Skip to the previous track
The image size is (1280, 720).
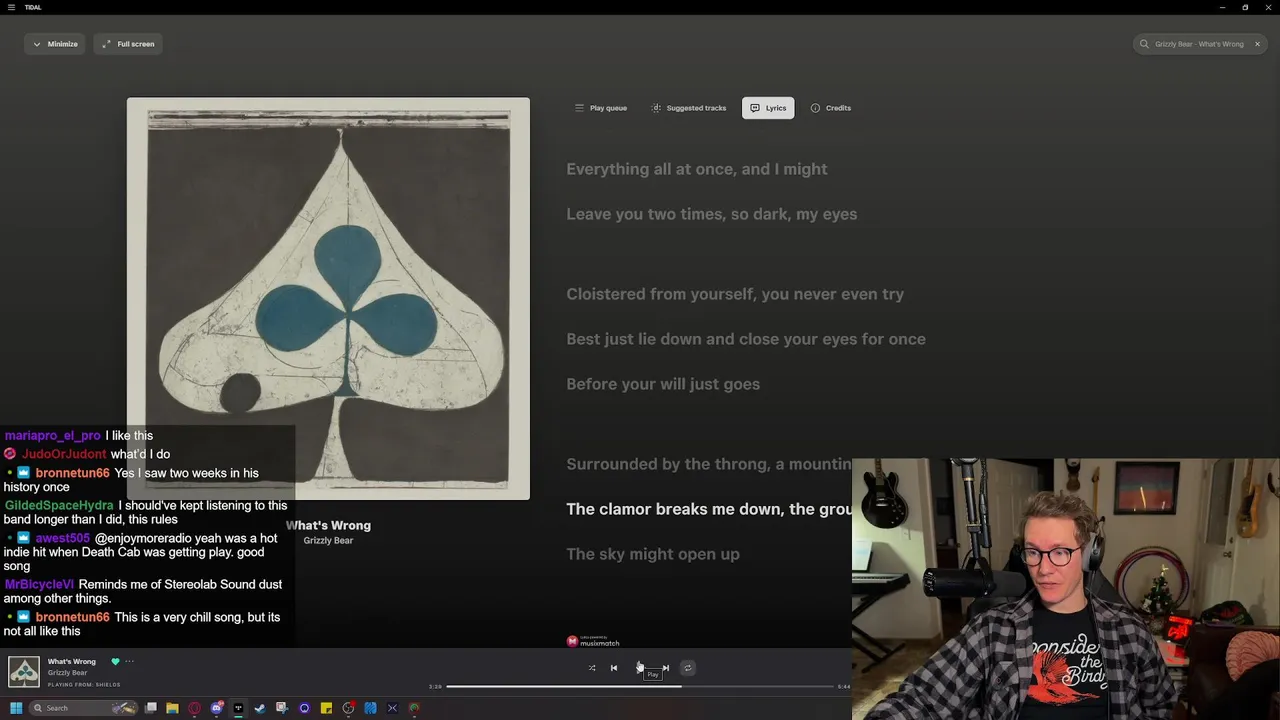614,668
